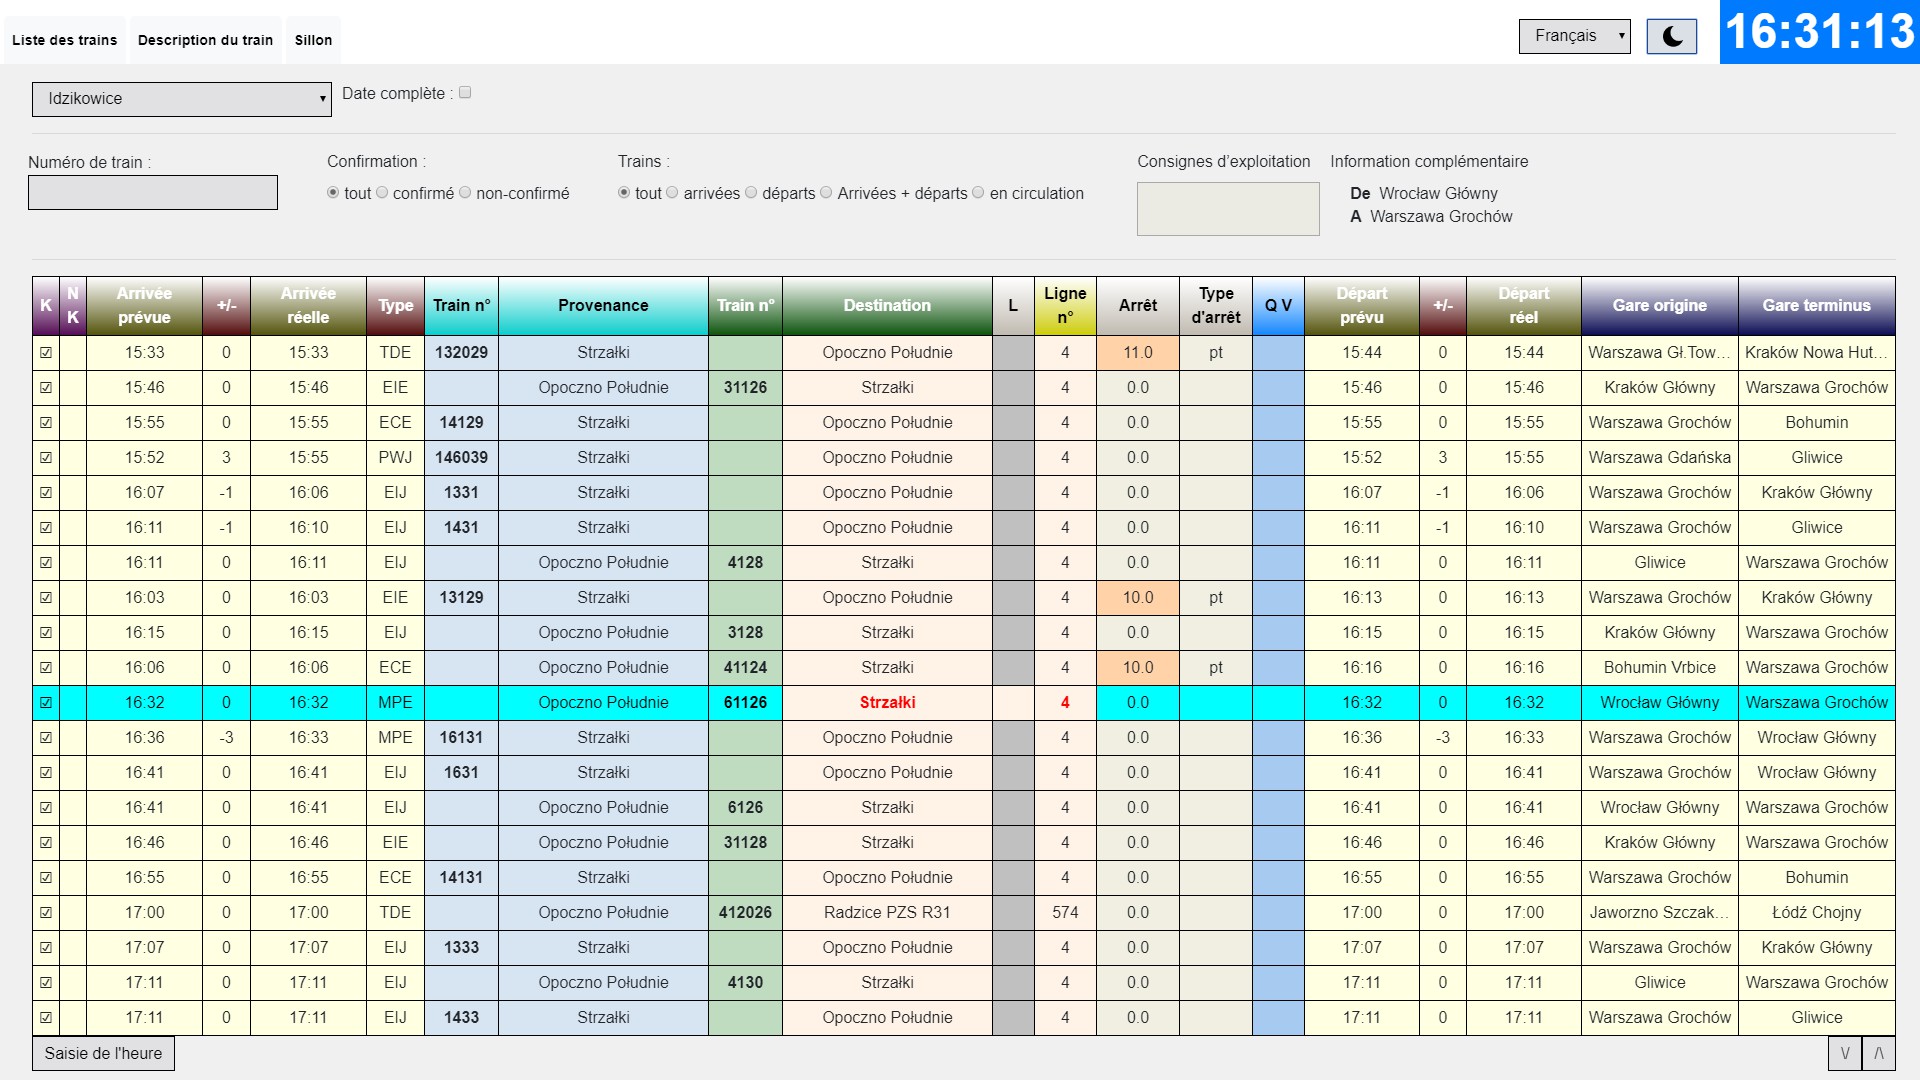Click the Arrivée prévue column header

(x=144, y=306)
